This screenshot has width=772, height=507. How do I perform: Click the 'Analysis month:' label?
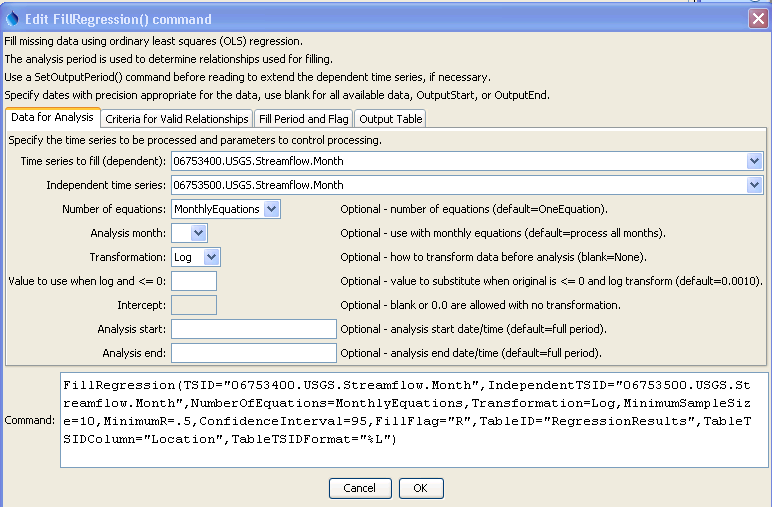[128, 233]
